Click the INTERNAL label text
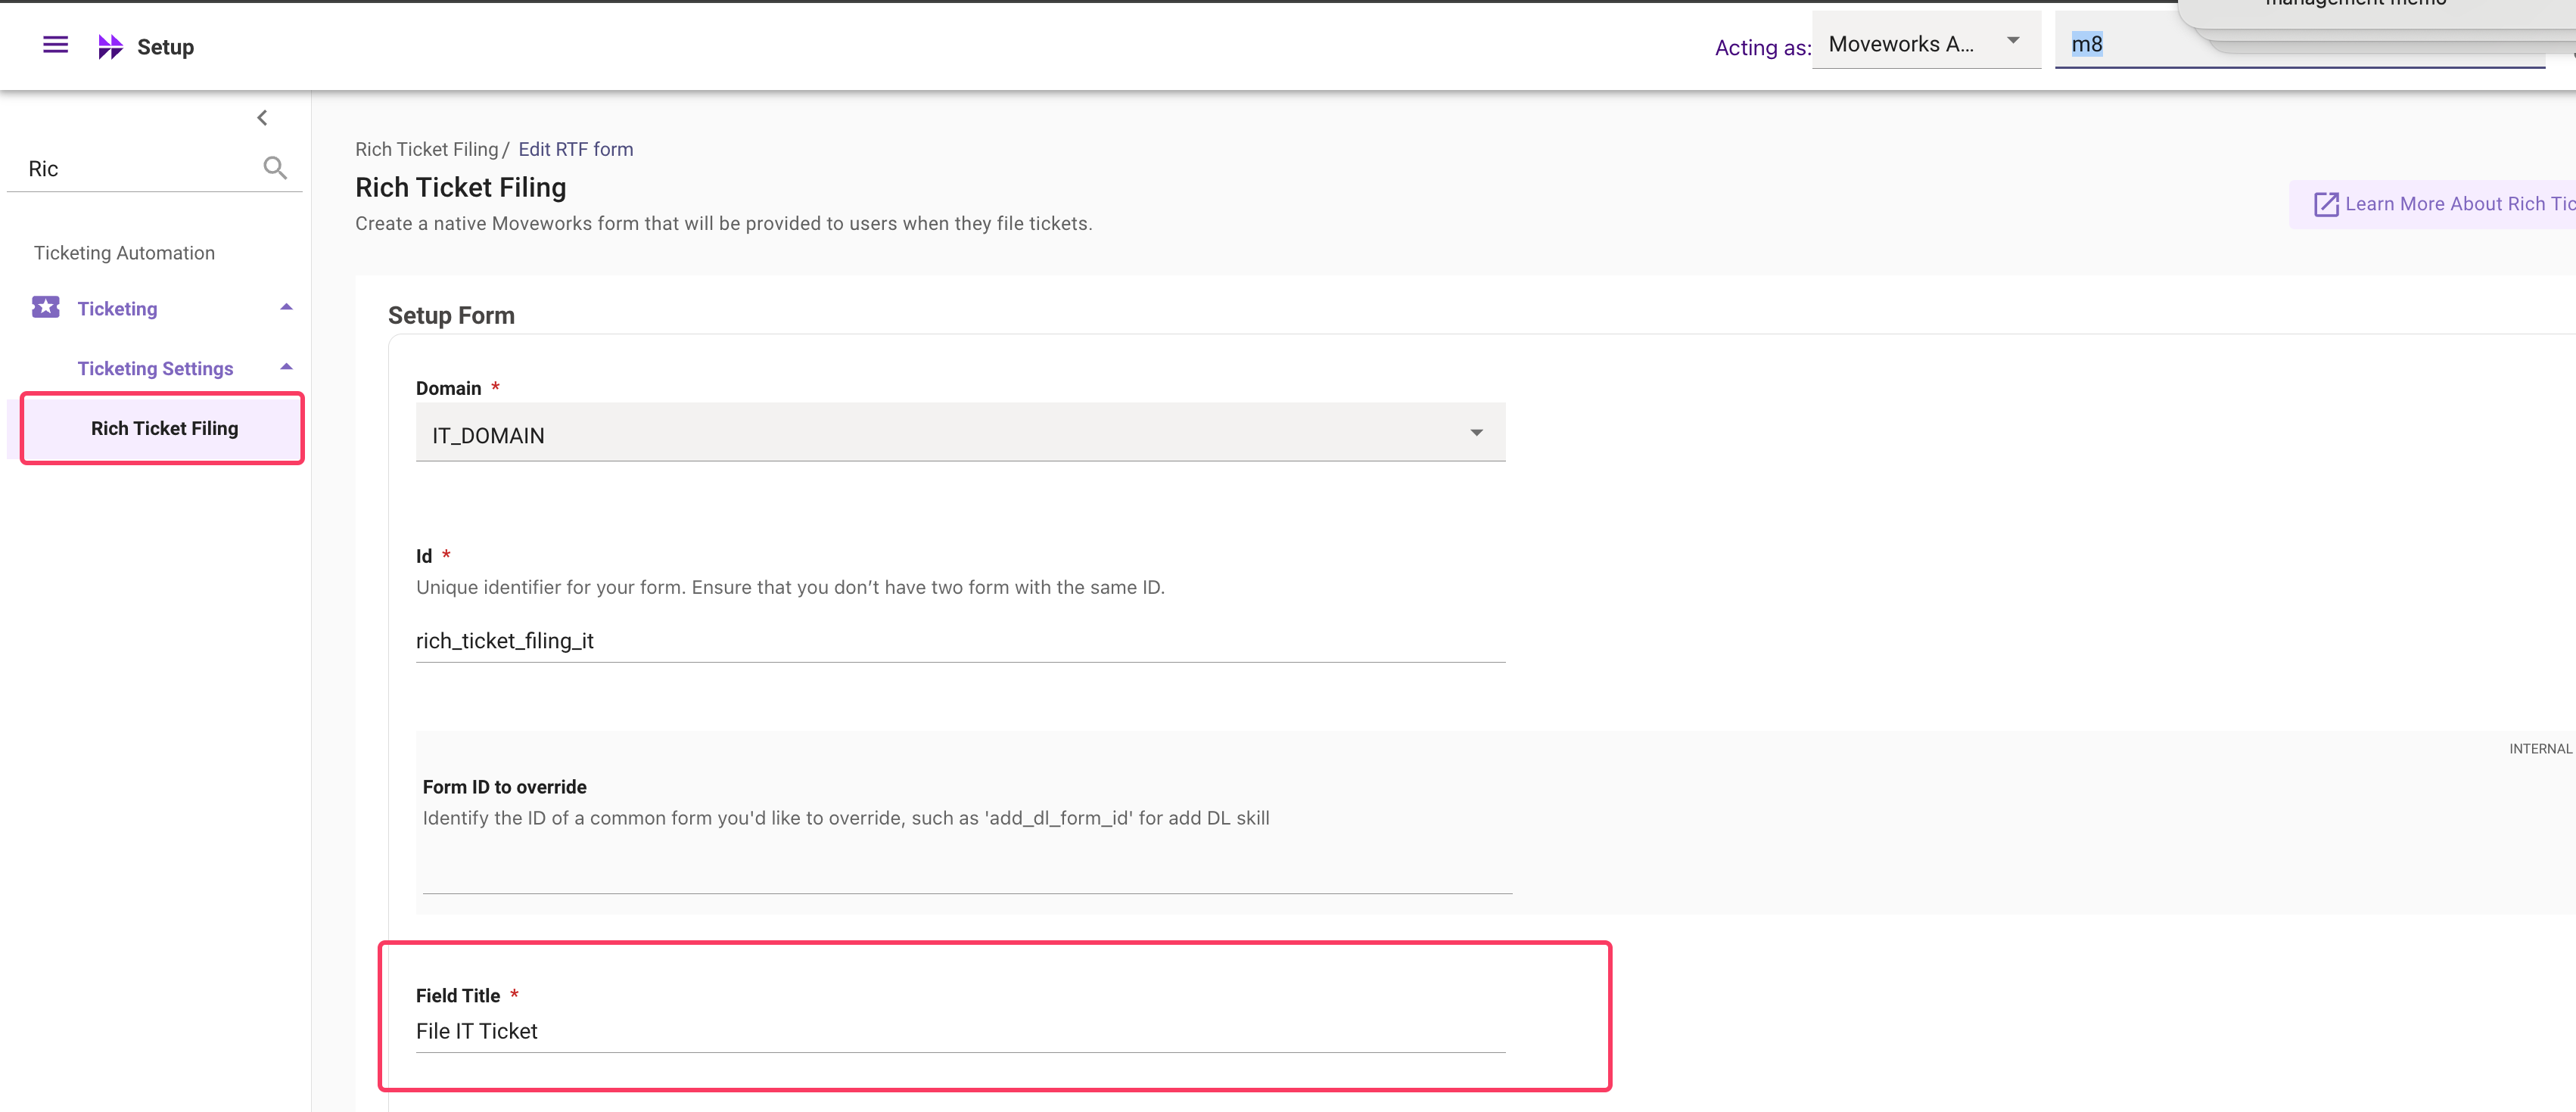Viewport: 2576px width, 1112px height. (x=2540, y=748)
